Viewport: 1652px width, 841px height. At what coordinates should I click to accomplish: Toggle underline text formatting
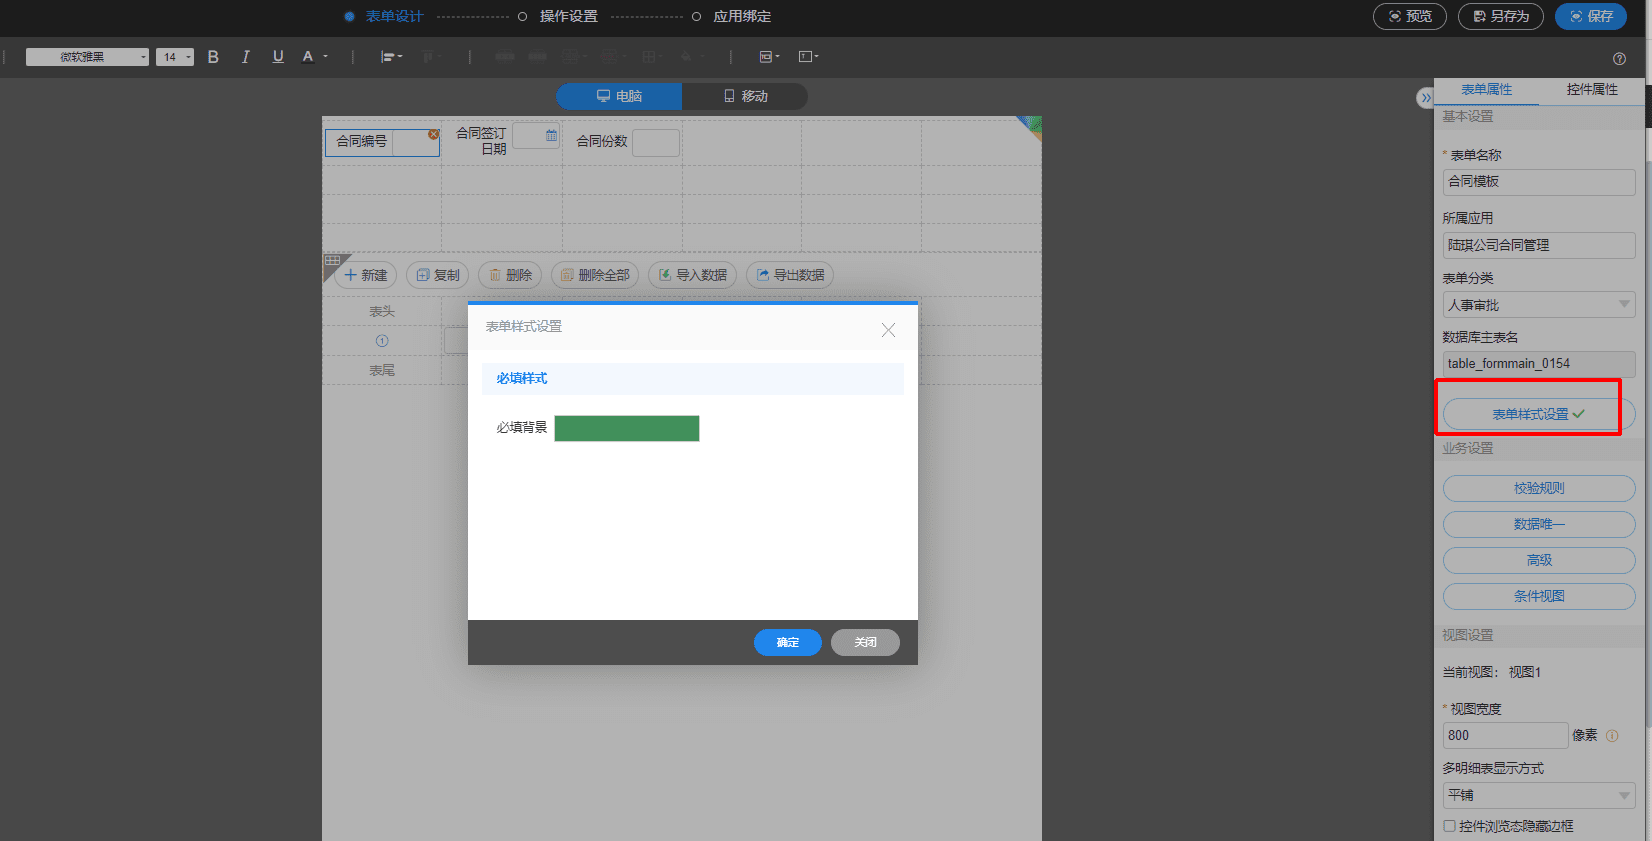point(278,57)
